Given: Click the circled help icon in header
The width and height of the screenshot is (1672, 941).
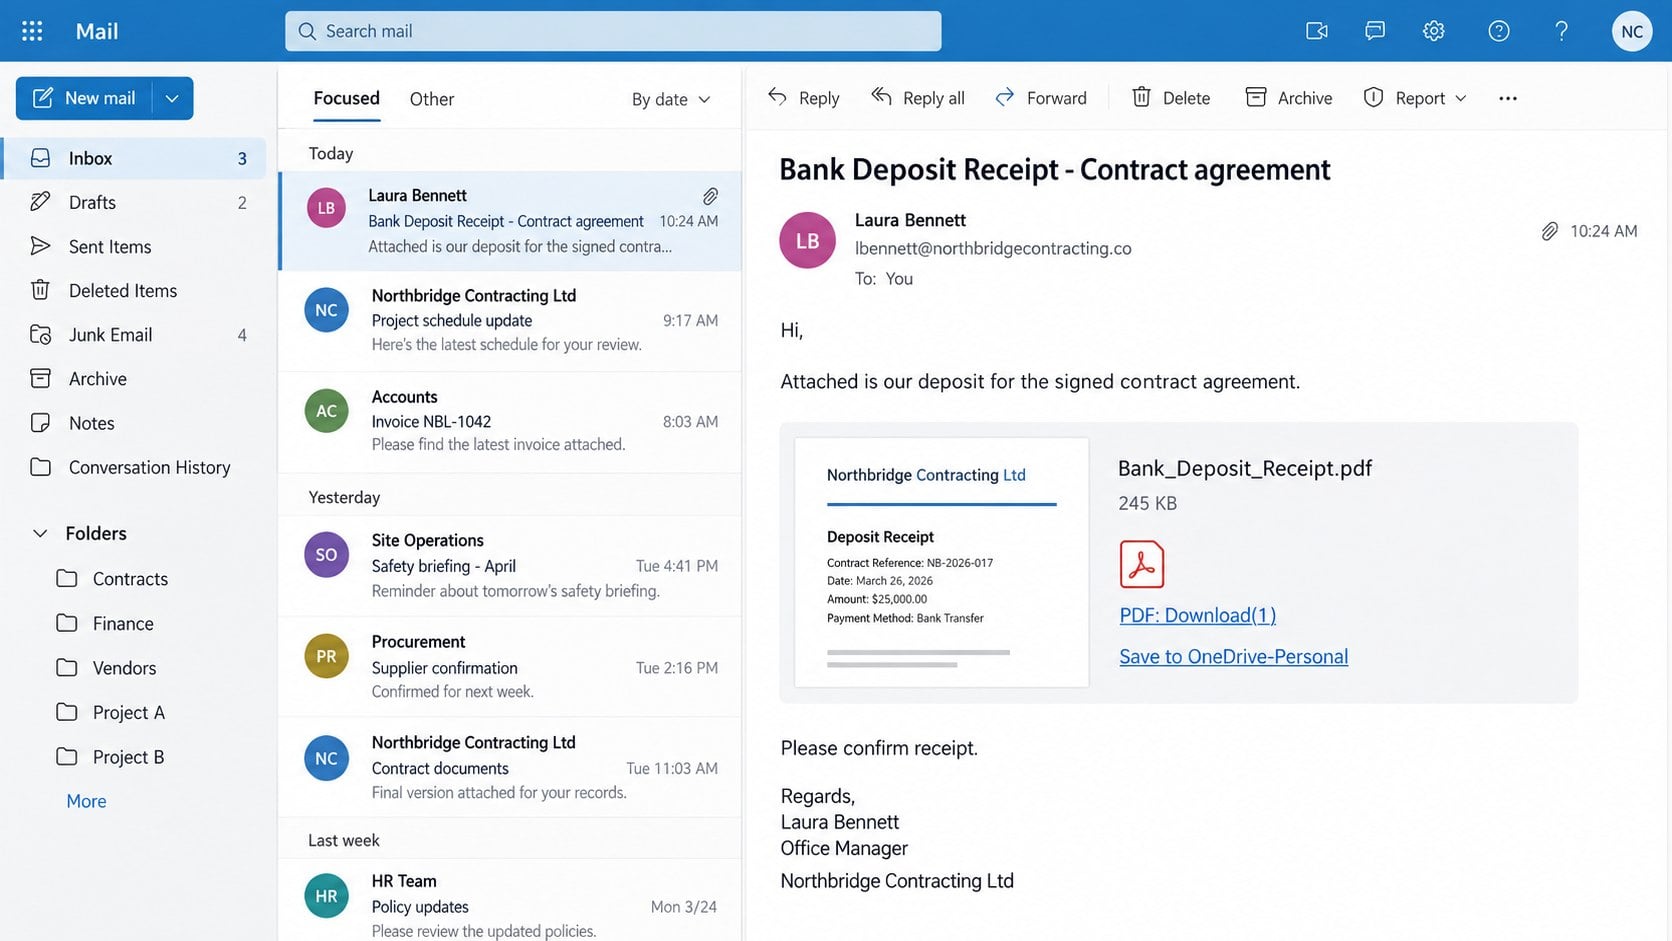Looking at the screenshot, I should (1498, 31).
